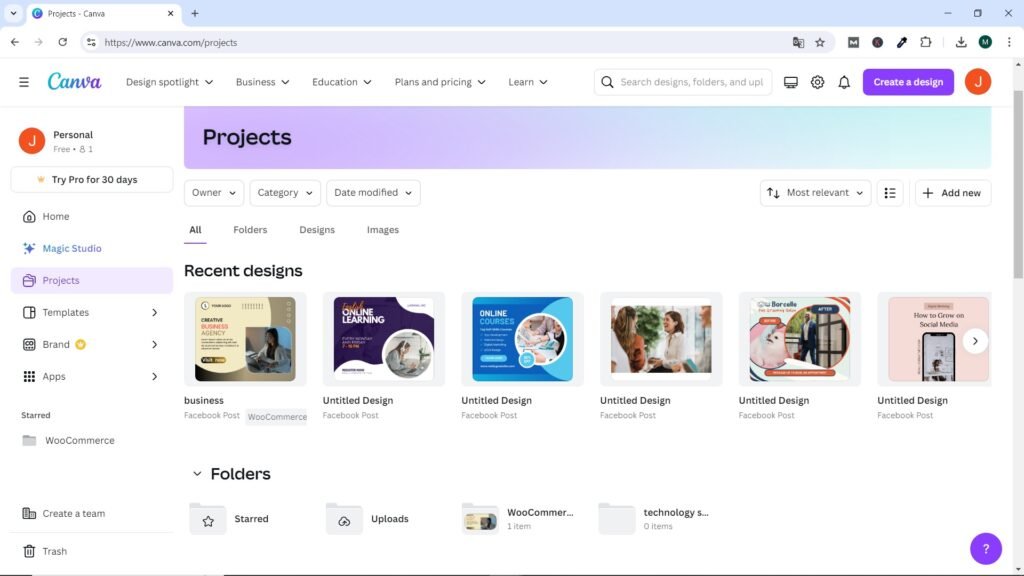Open the Trash in the sidebar

pos(54,551)
